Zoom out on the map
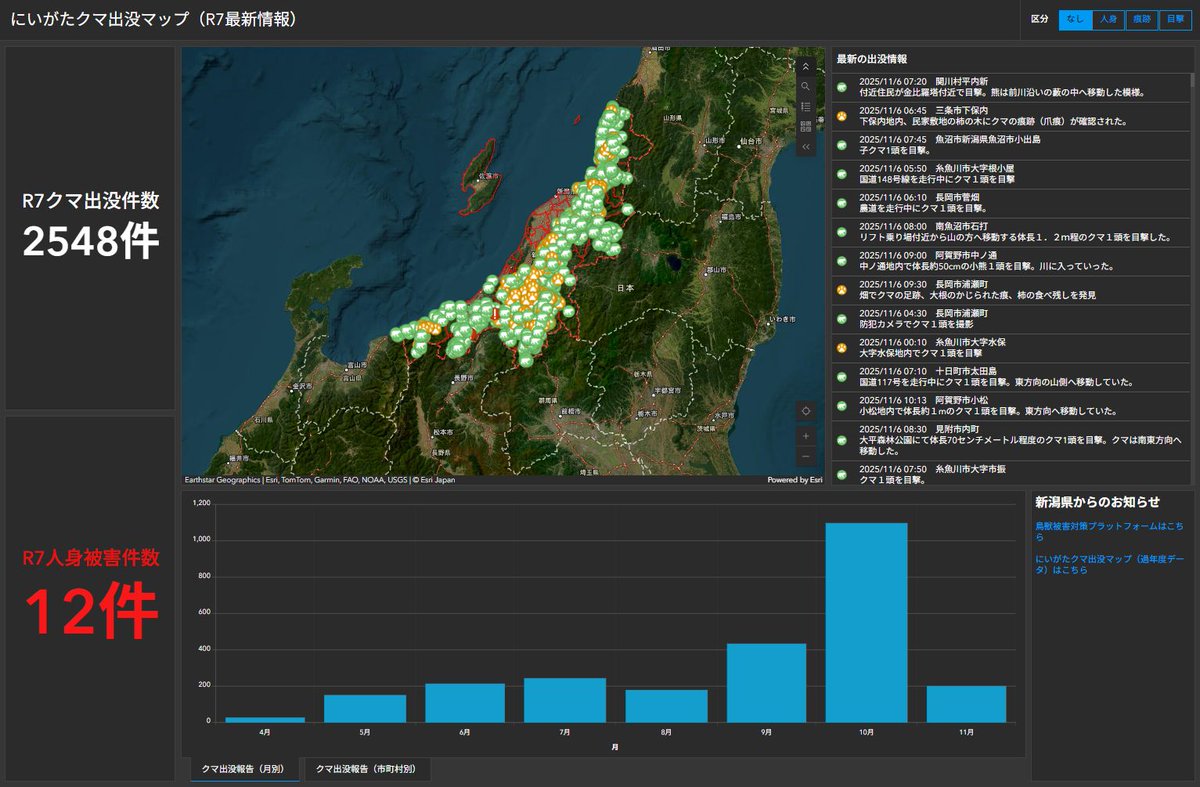This screenshot has width=1200, height=787. click(x=806, y=456)
